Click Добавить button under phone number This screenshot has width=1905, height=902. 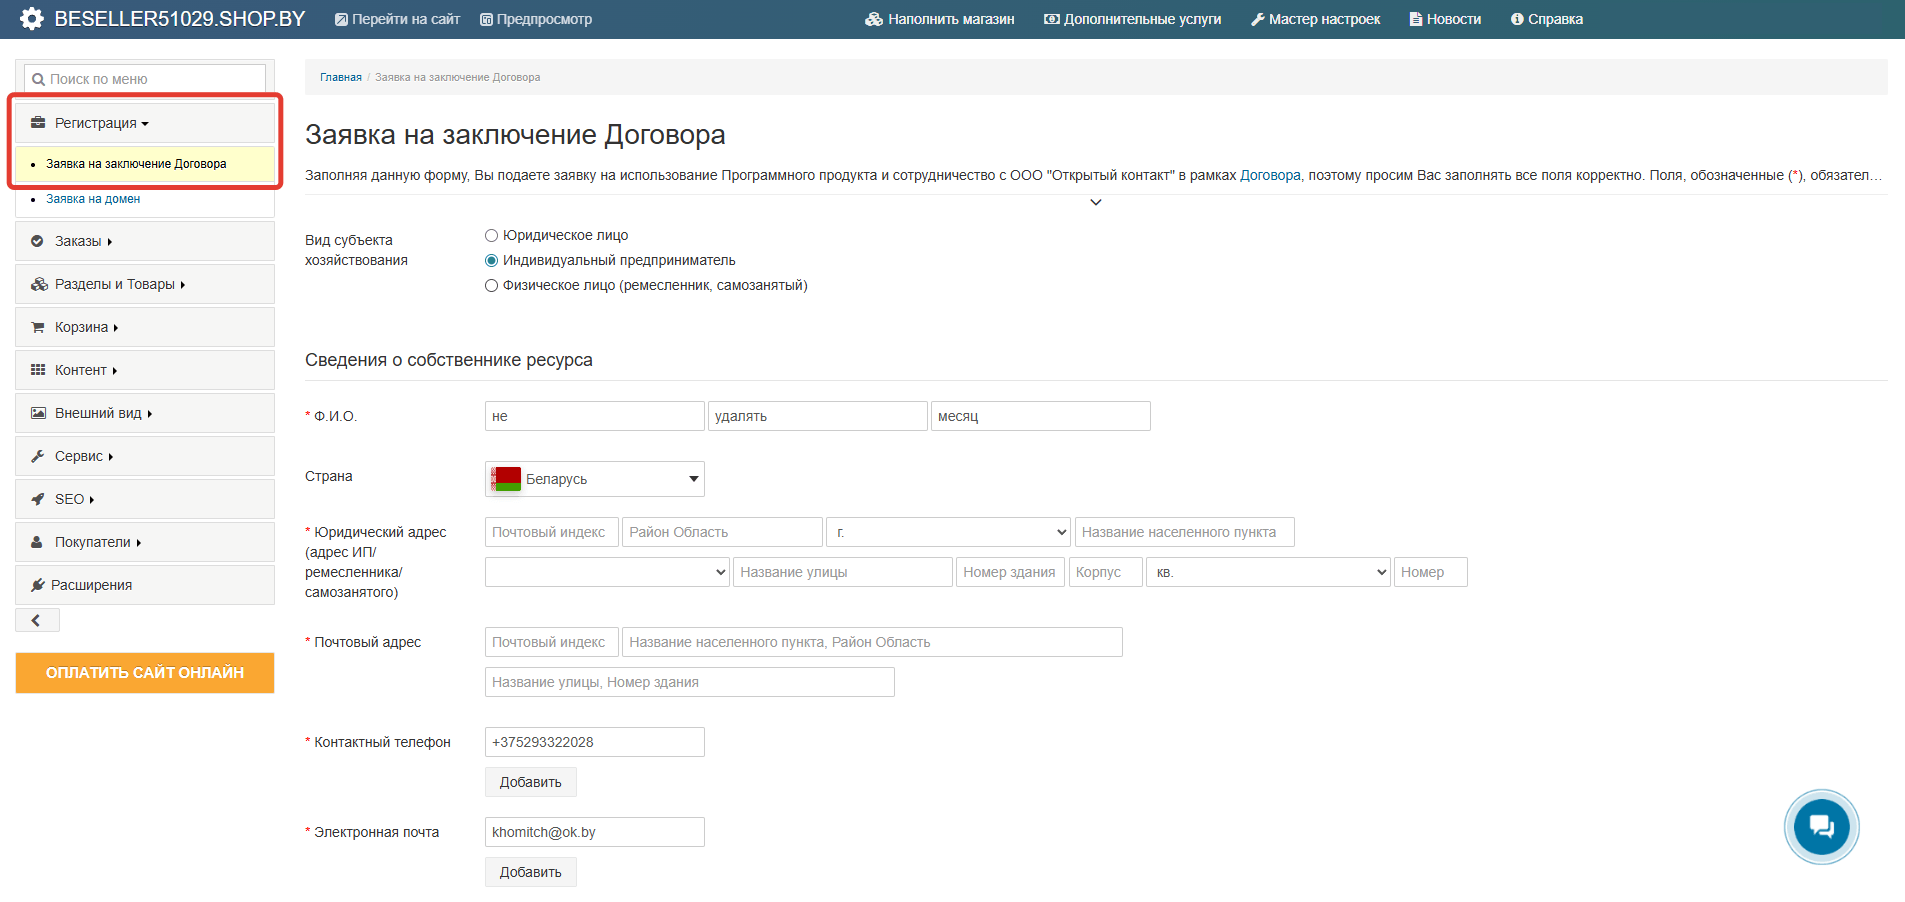tap(530, 782)
